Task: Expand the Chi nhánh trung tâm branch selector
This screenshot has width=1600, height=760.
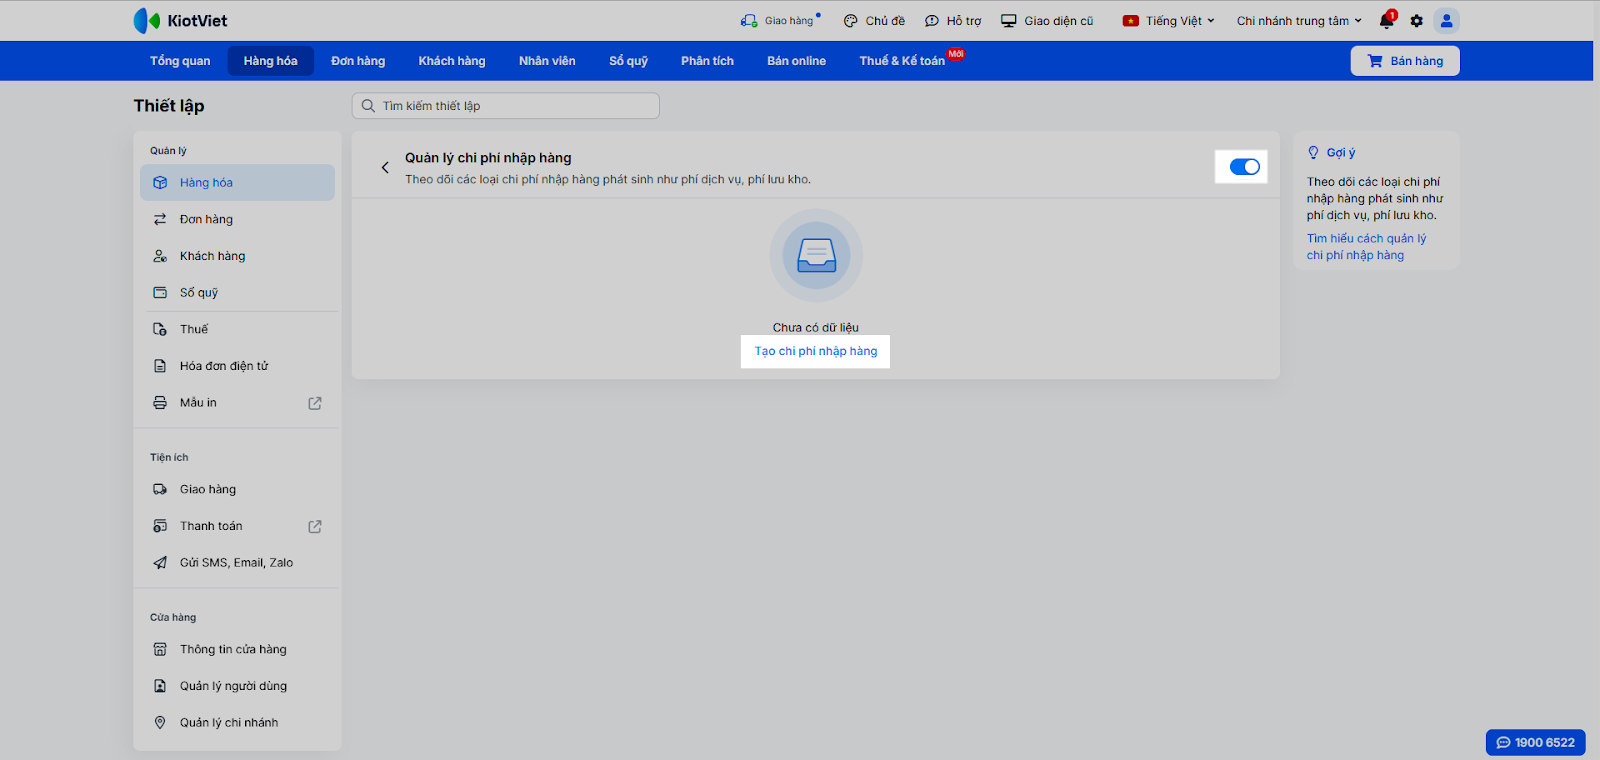Action: (x=1299, y=21)
